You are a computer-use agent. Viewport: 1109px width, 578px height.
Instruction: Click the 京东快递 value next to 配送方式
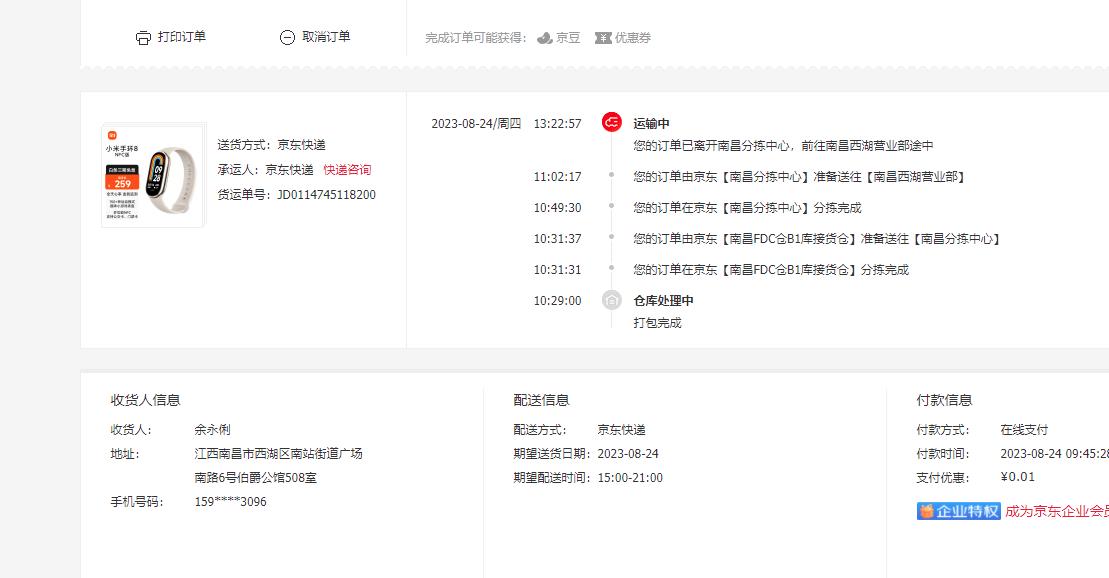(622, 429)
